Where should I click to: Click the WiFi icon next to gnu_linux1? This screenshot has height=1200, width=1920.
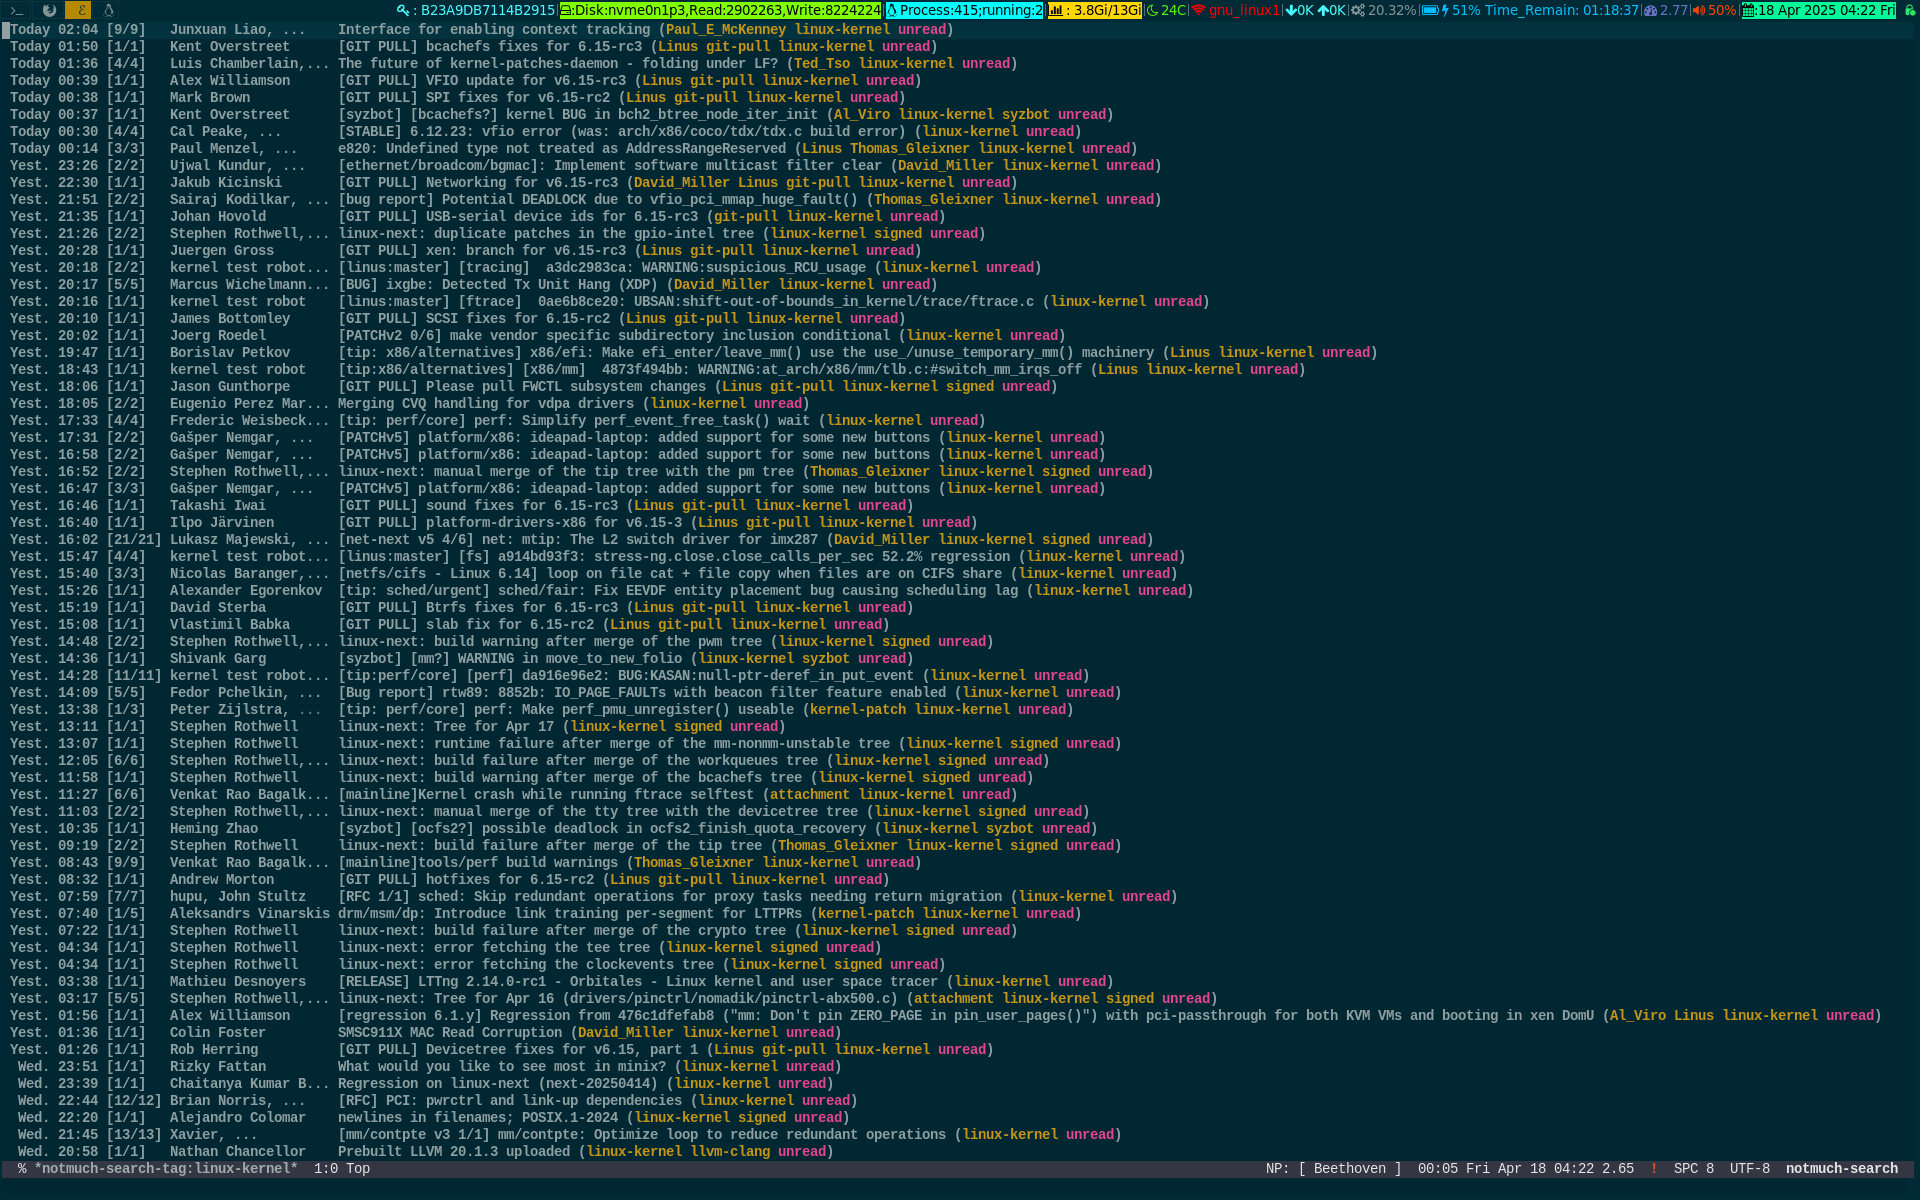1198,10
